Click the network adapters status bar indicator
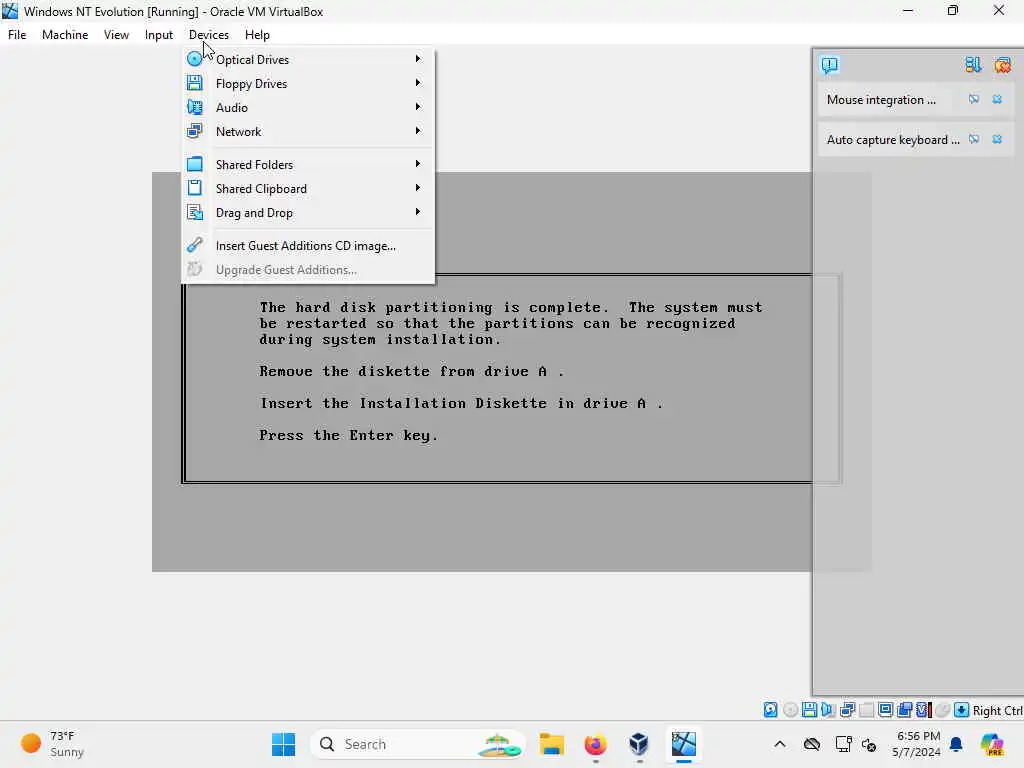The height and width of the screenshot is (768, 1024). coord(847,710)
